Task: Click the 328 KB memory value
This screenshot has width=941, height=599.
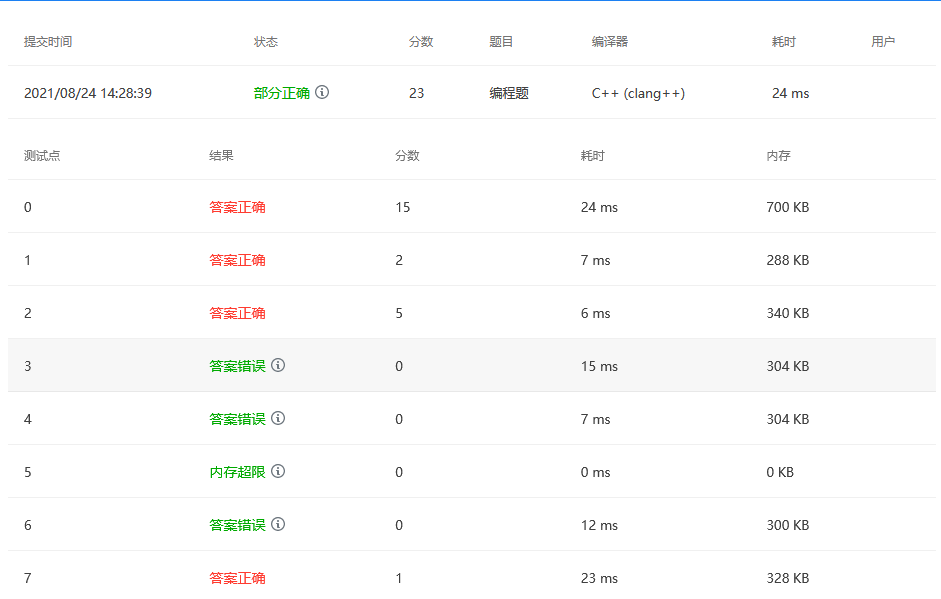Action: pyautogui.click(x=788, y=578)
